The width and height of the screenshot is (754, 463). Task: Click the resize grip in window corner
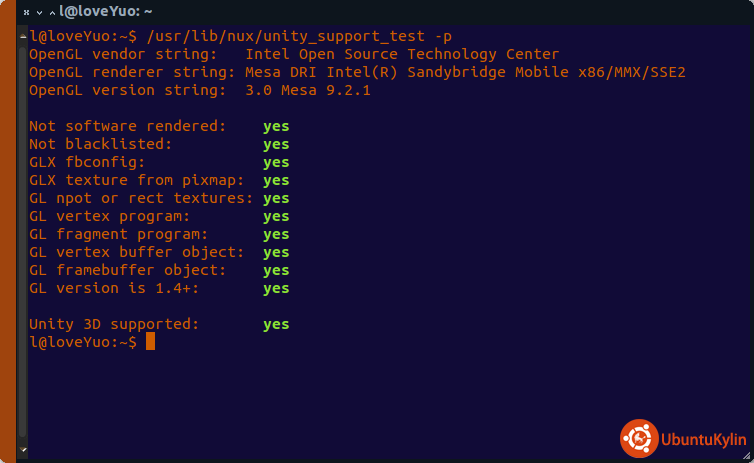point(746,455)
